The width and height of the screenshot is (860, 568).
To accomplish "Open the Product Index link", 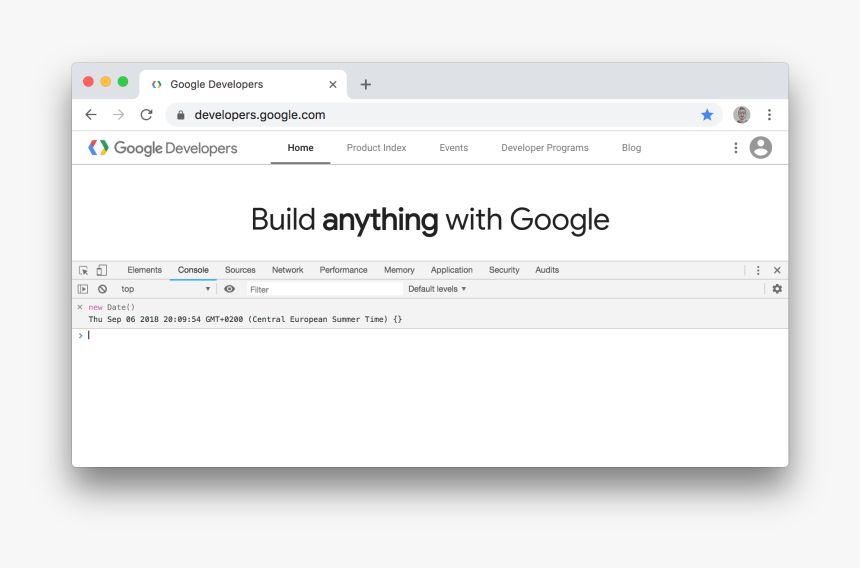I will click(376, 148).
